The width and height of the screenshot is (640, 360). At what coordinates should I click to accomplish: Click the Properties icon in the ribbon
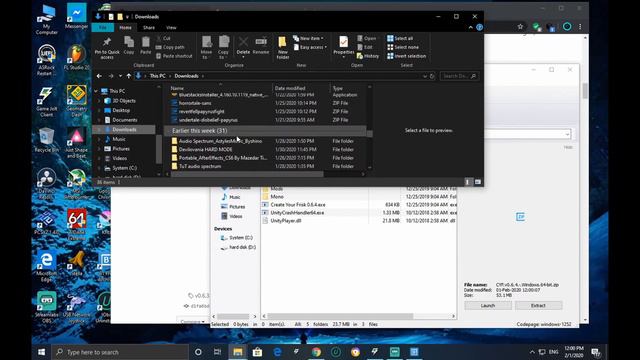point(344,42)
